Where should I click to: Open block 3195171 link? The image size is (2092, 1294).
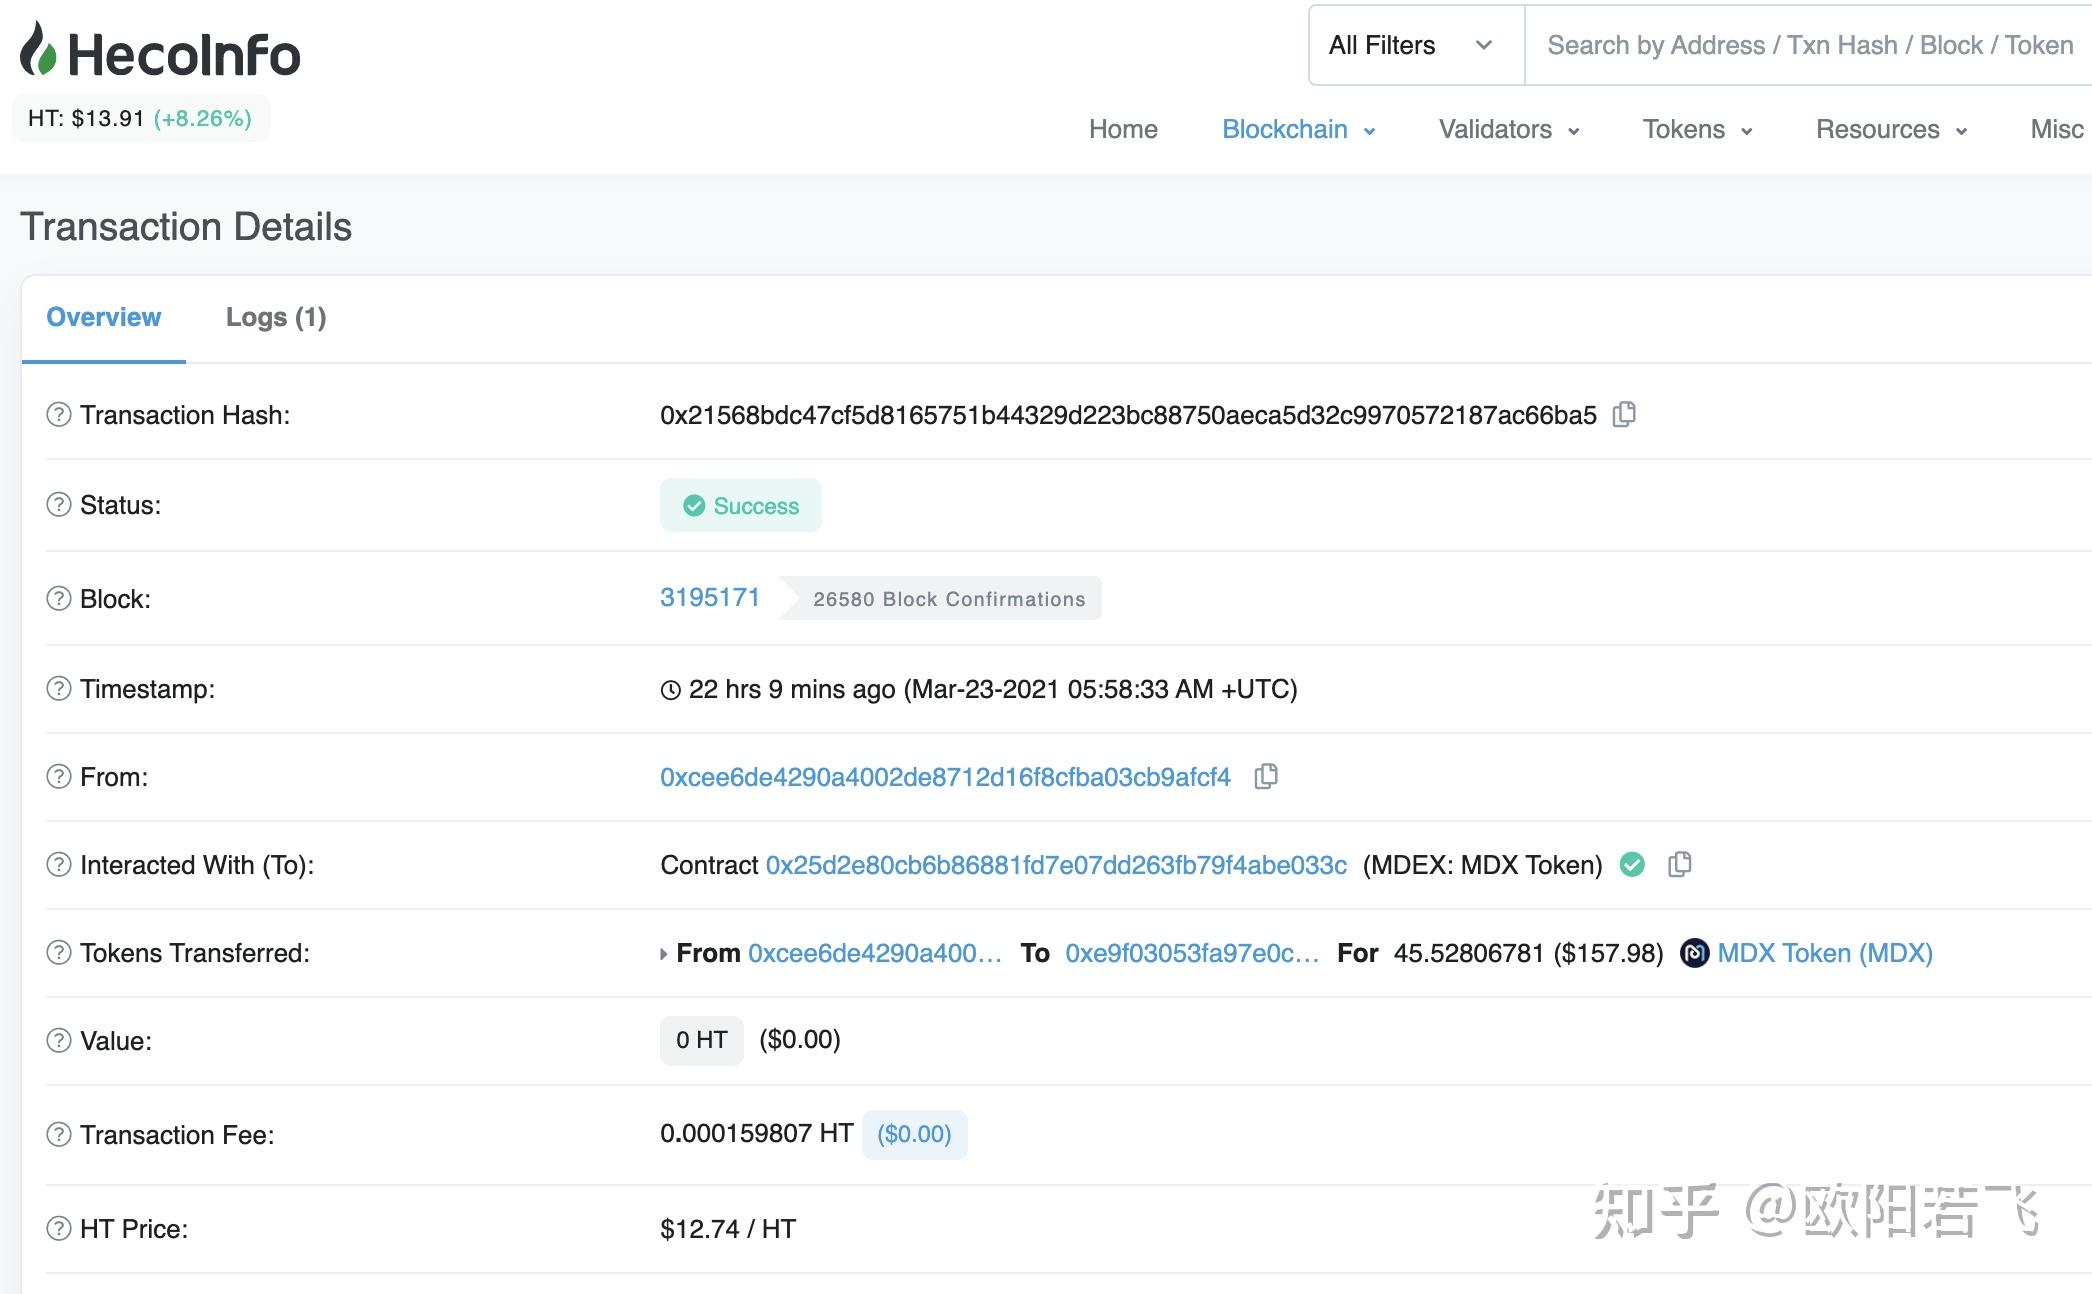(709, 597)
